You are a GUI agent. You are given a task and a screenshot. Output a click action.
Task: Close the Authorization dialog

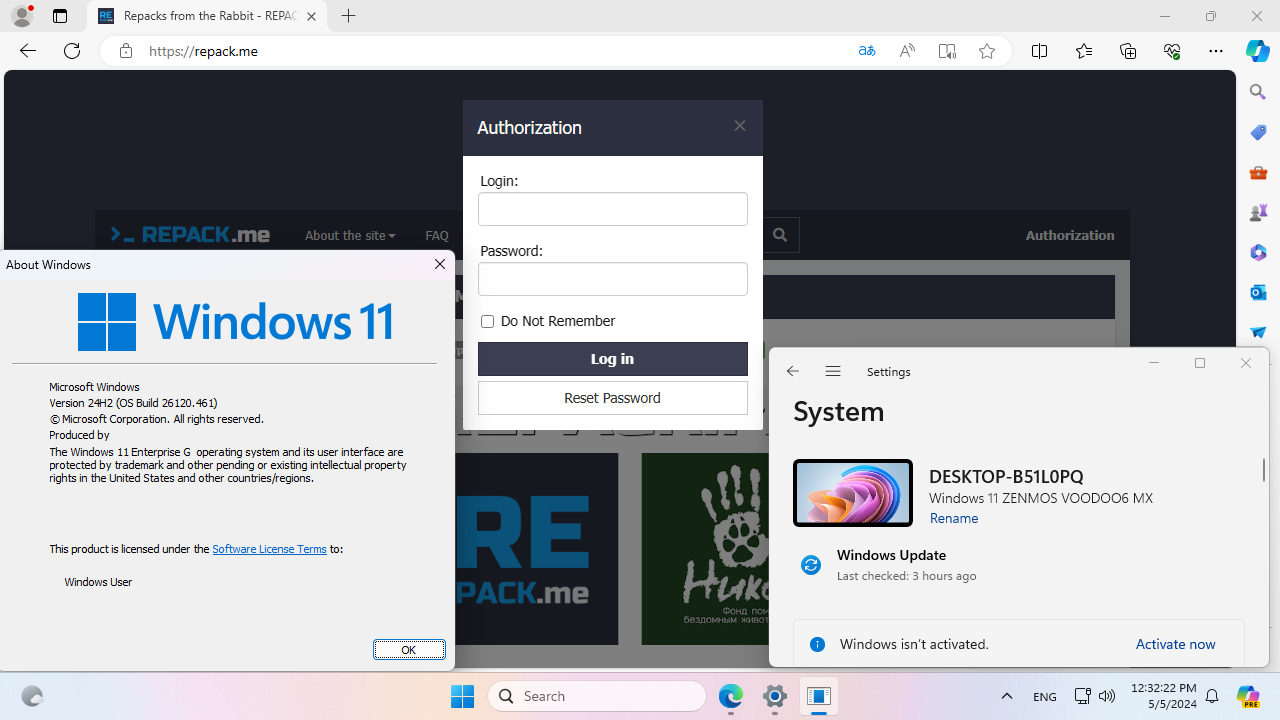tap(740, 126)
